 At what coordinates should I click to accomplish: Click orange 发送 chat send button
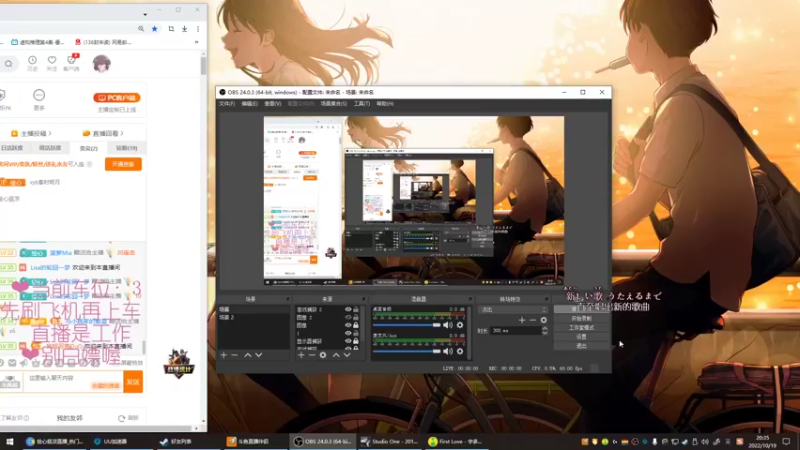(x=133, y=382)
